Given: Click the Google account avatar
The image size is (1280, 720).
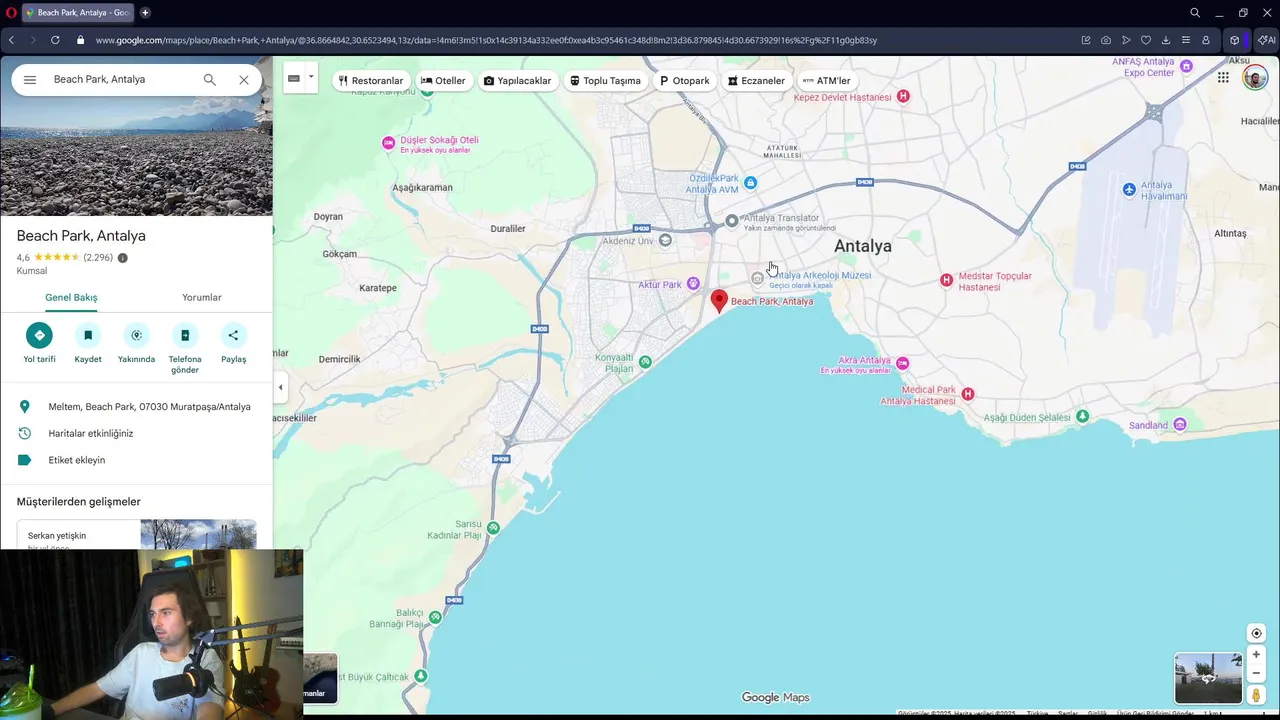Looking at the screenshot, I should 1255,78.
